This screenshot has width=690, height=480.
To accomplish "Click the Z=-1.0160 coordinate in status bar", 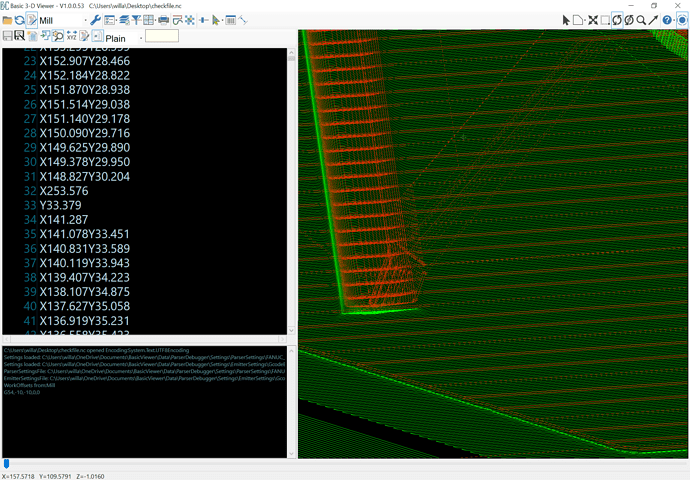I will (x=90, y=476).
